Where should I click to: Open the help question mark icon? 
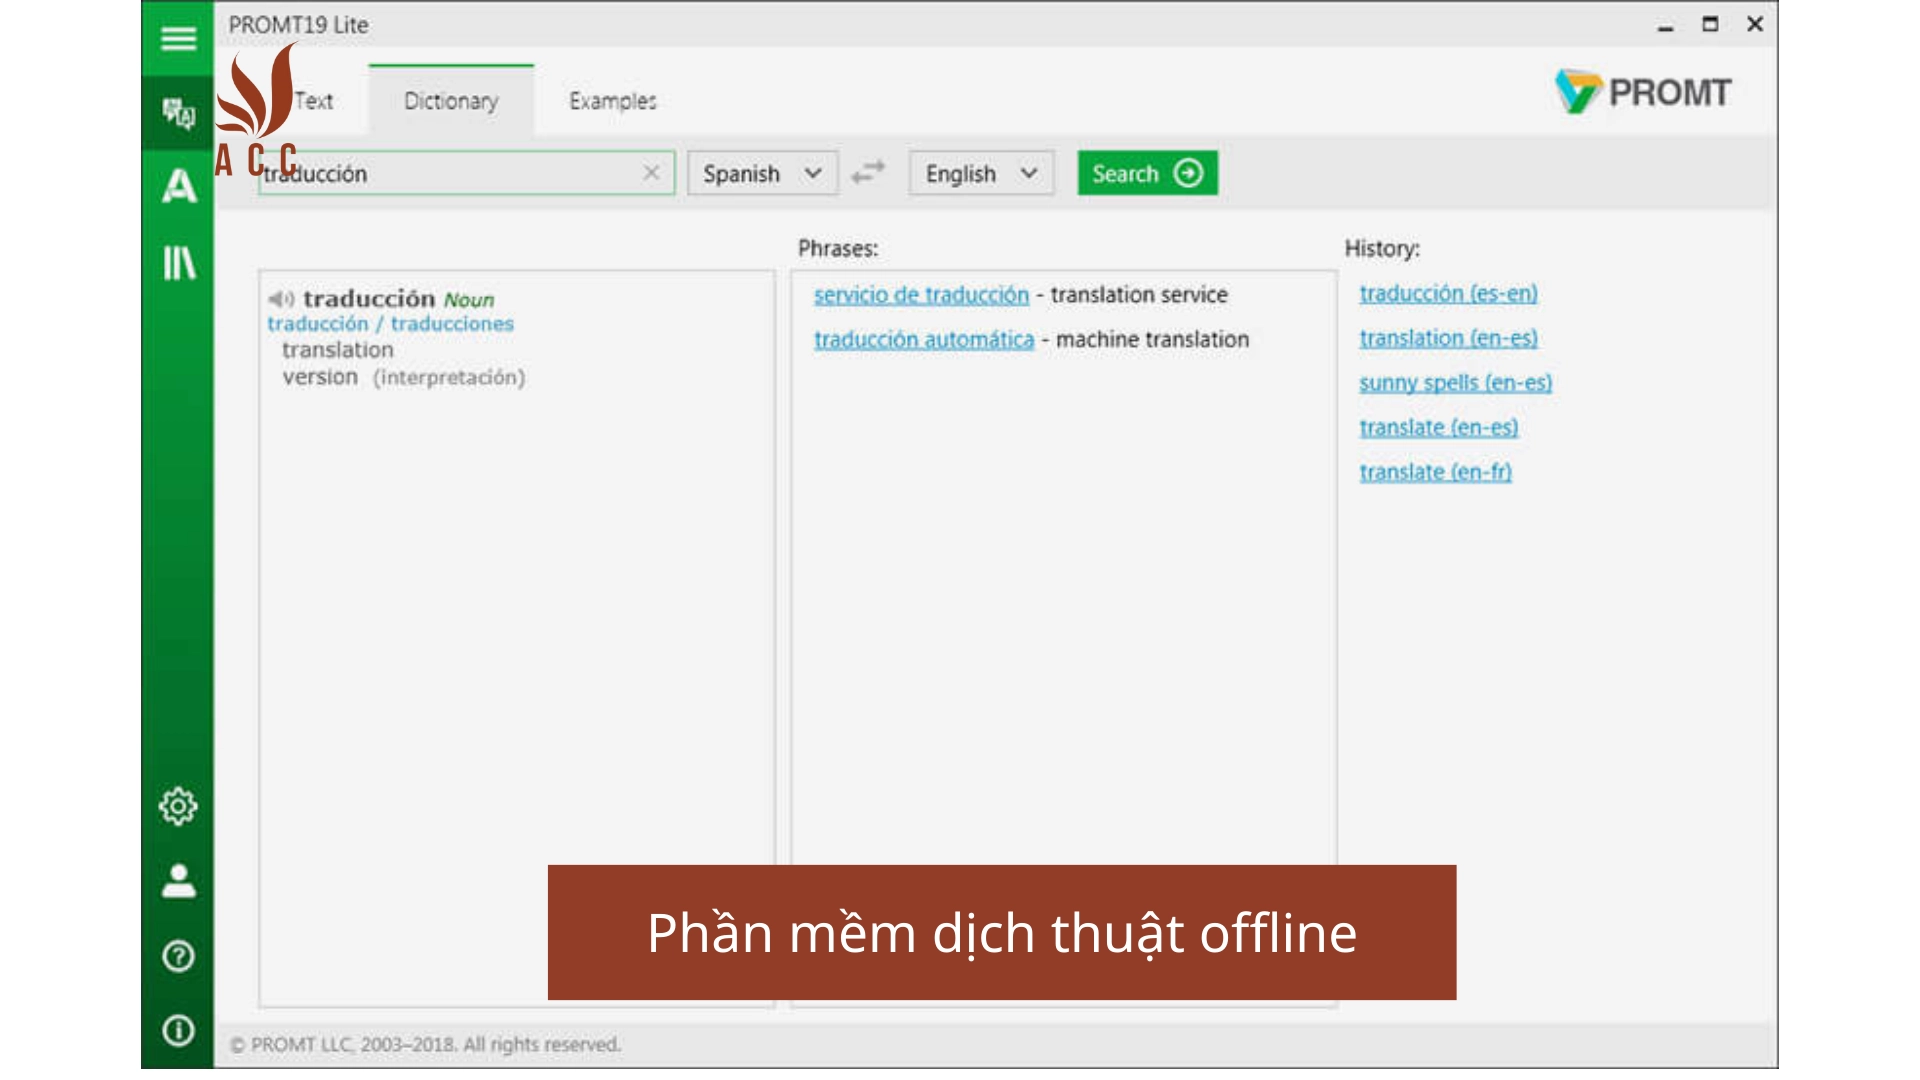pyautogui.click(x=178, y=956)
